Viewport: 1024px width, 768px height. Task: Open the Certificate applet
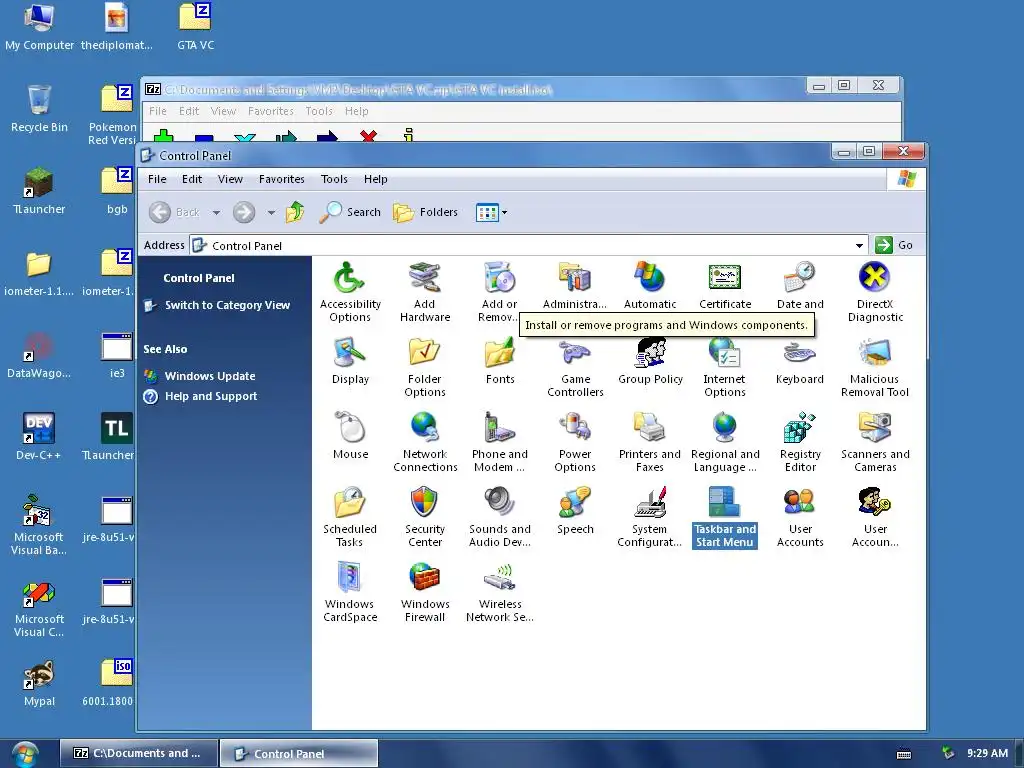pos(725,285)
